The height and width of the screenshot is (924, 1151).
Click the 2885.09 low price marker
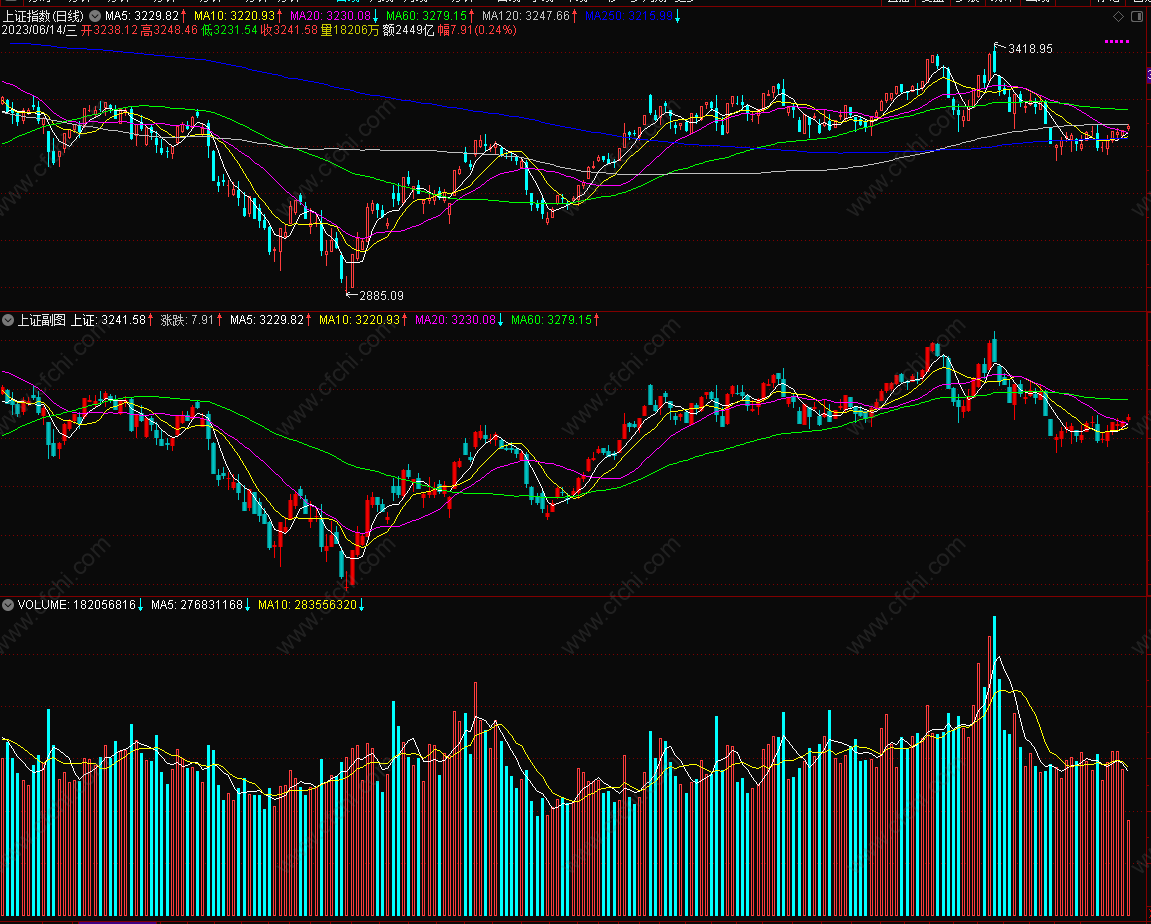coord(381,296)
